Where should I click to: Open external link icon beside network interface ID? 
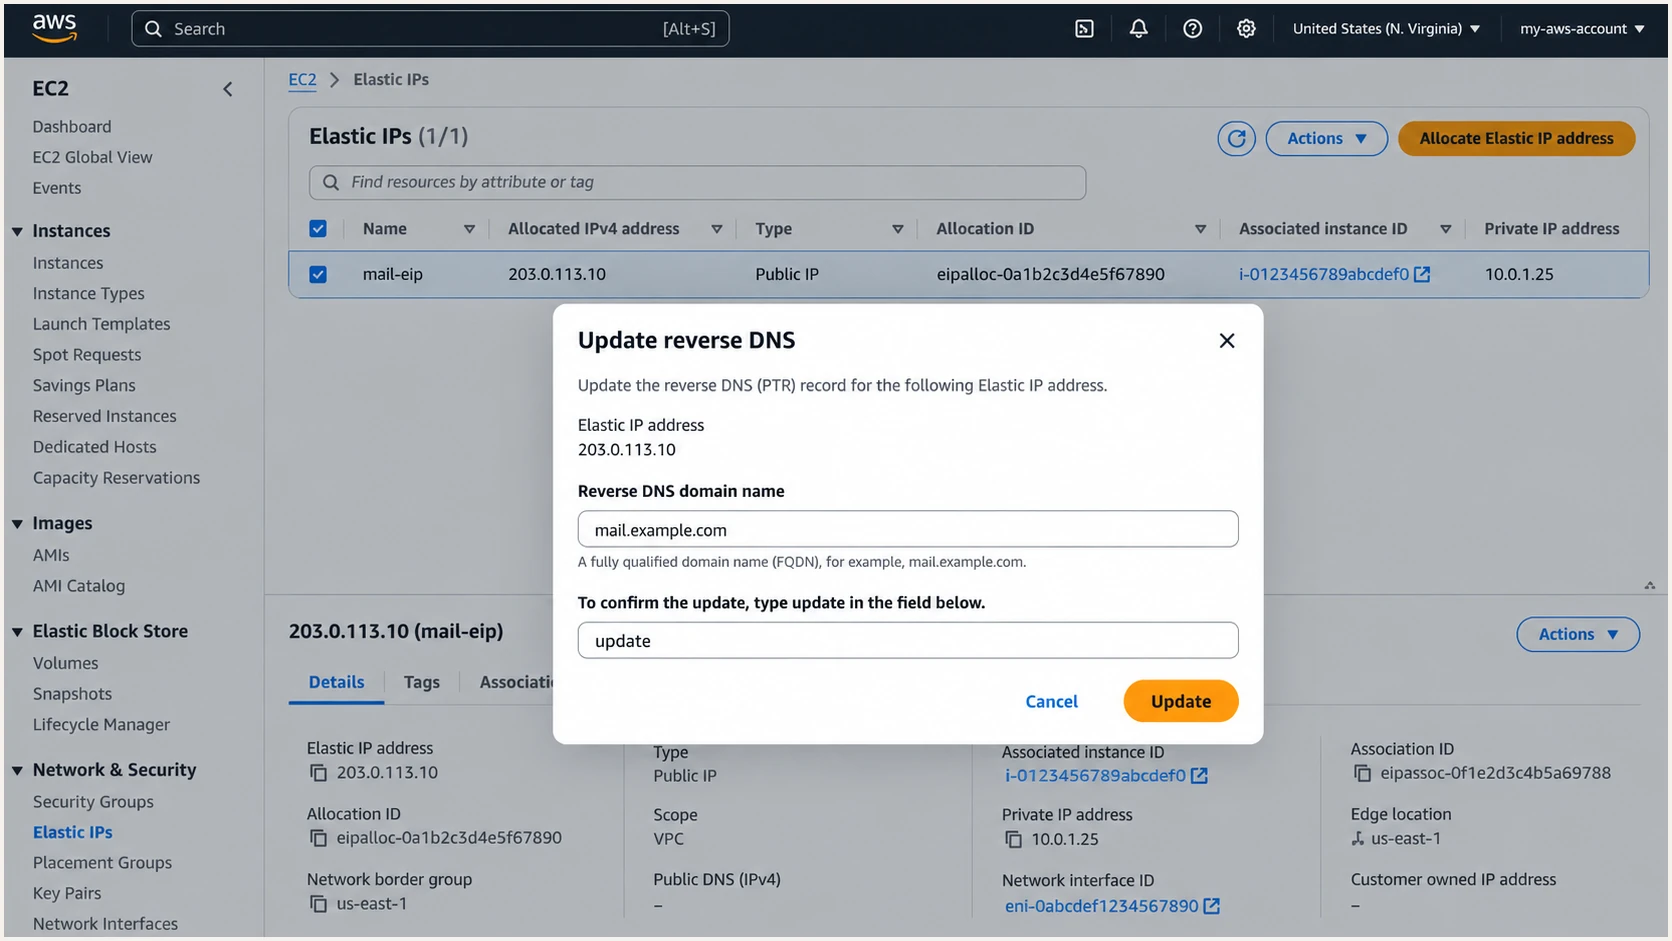[x=1211, y=906]
